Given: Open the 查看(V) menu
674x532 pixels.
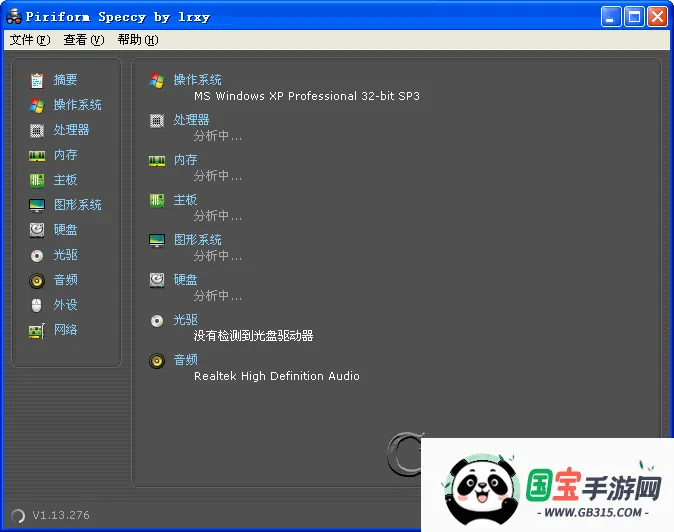Looking at the screenshot, I should pos(84,40).
